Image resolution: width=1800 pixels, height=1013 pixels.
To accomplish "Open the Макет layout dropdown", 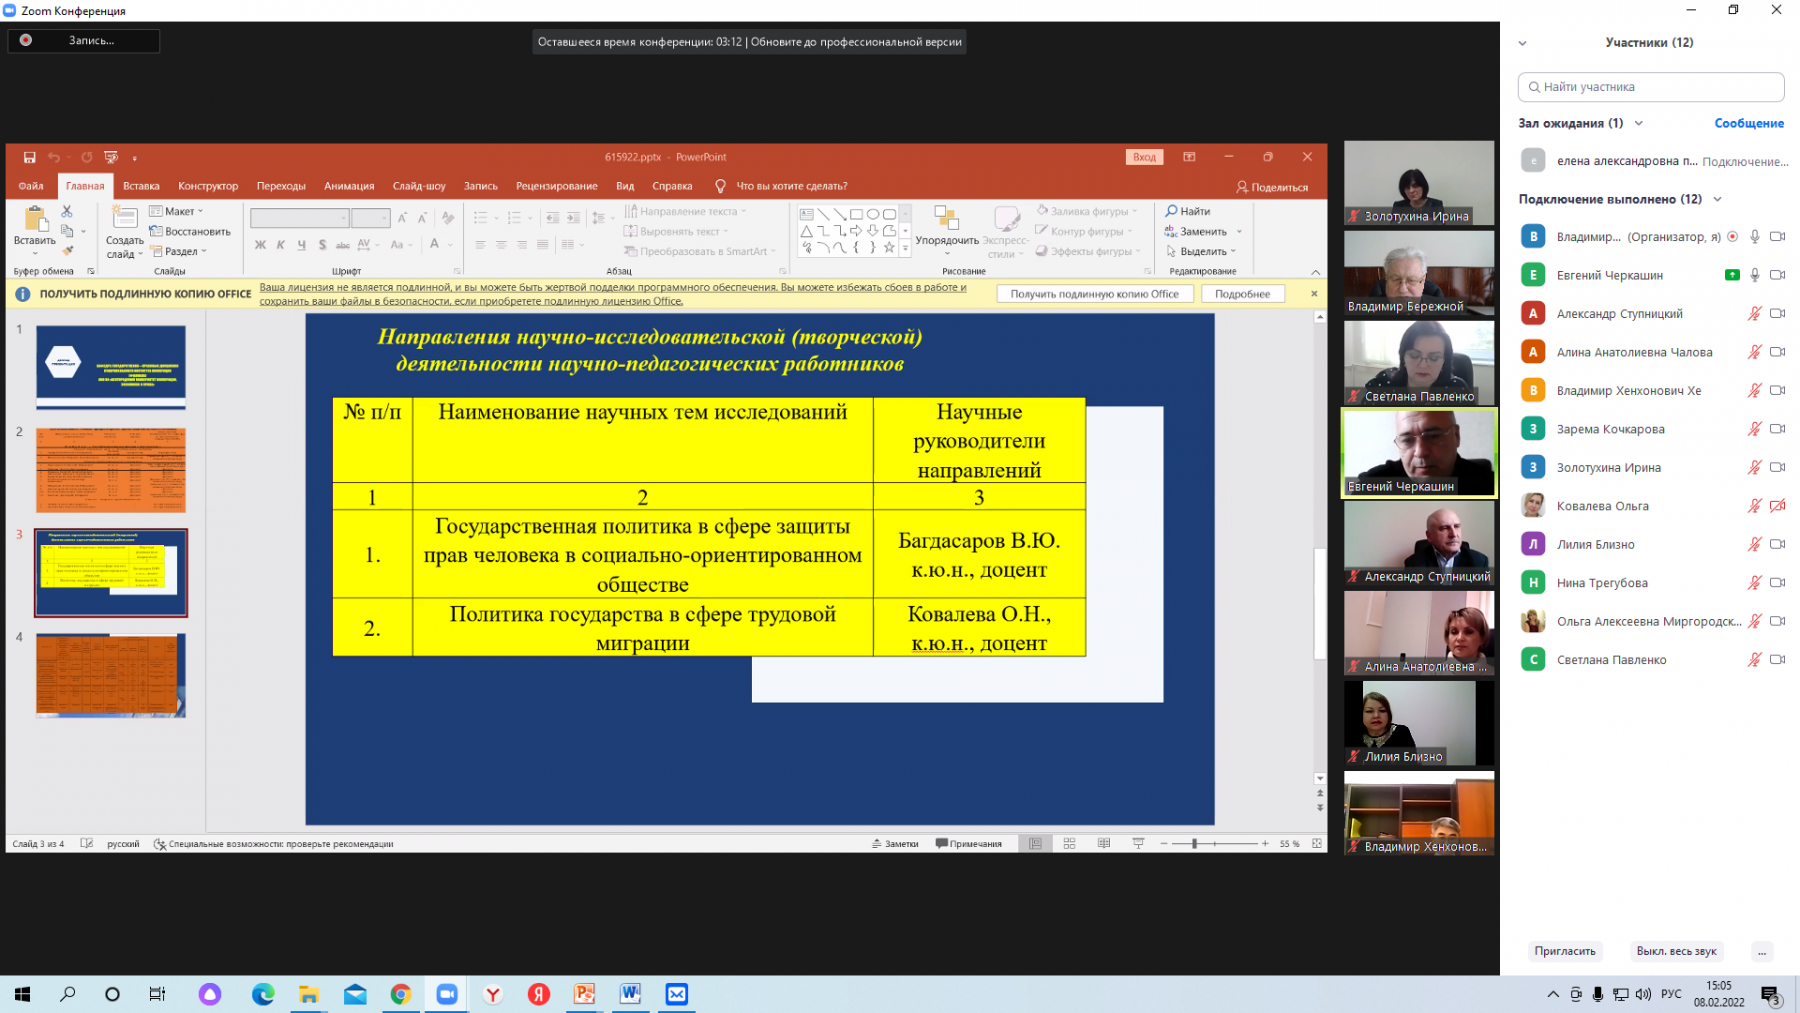I will 177,211.
